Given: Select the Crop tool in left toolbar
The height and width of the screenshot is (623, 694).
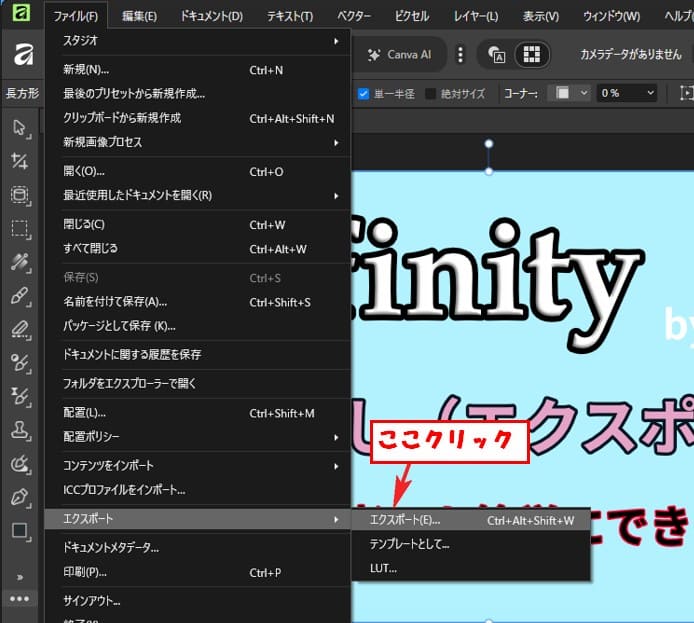Looking at the screenshot, I should pos(19,161).
